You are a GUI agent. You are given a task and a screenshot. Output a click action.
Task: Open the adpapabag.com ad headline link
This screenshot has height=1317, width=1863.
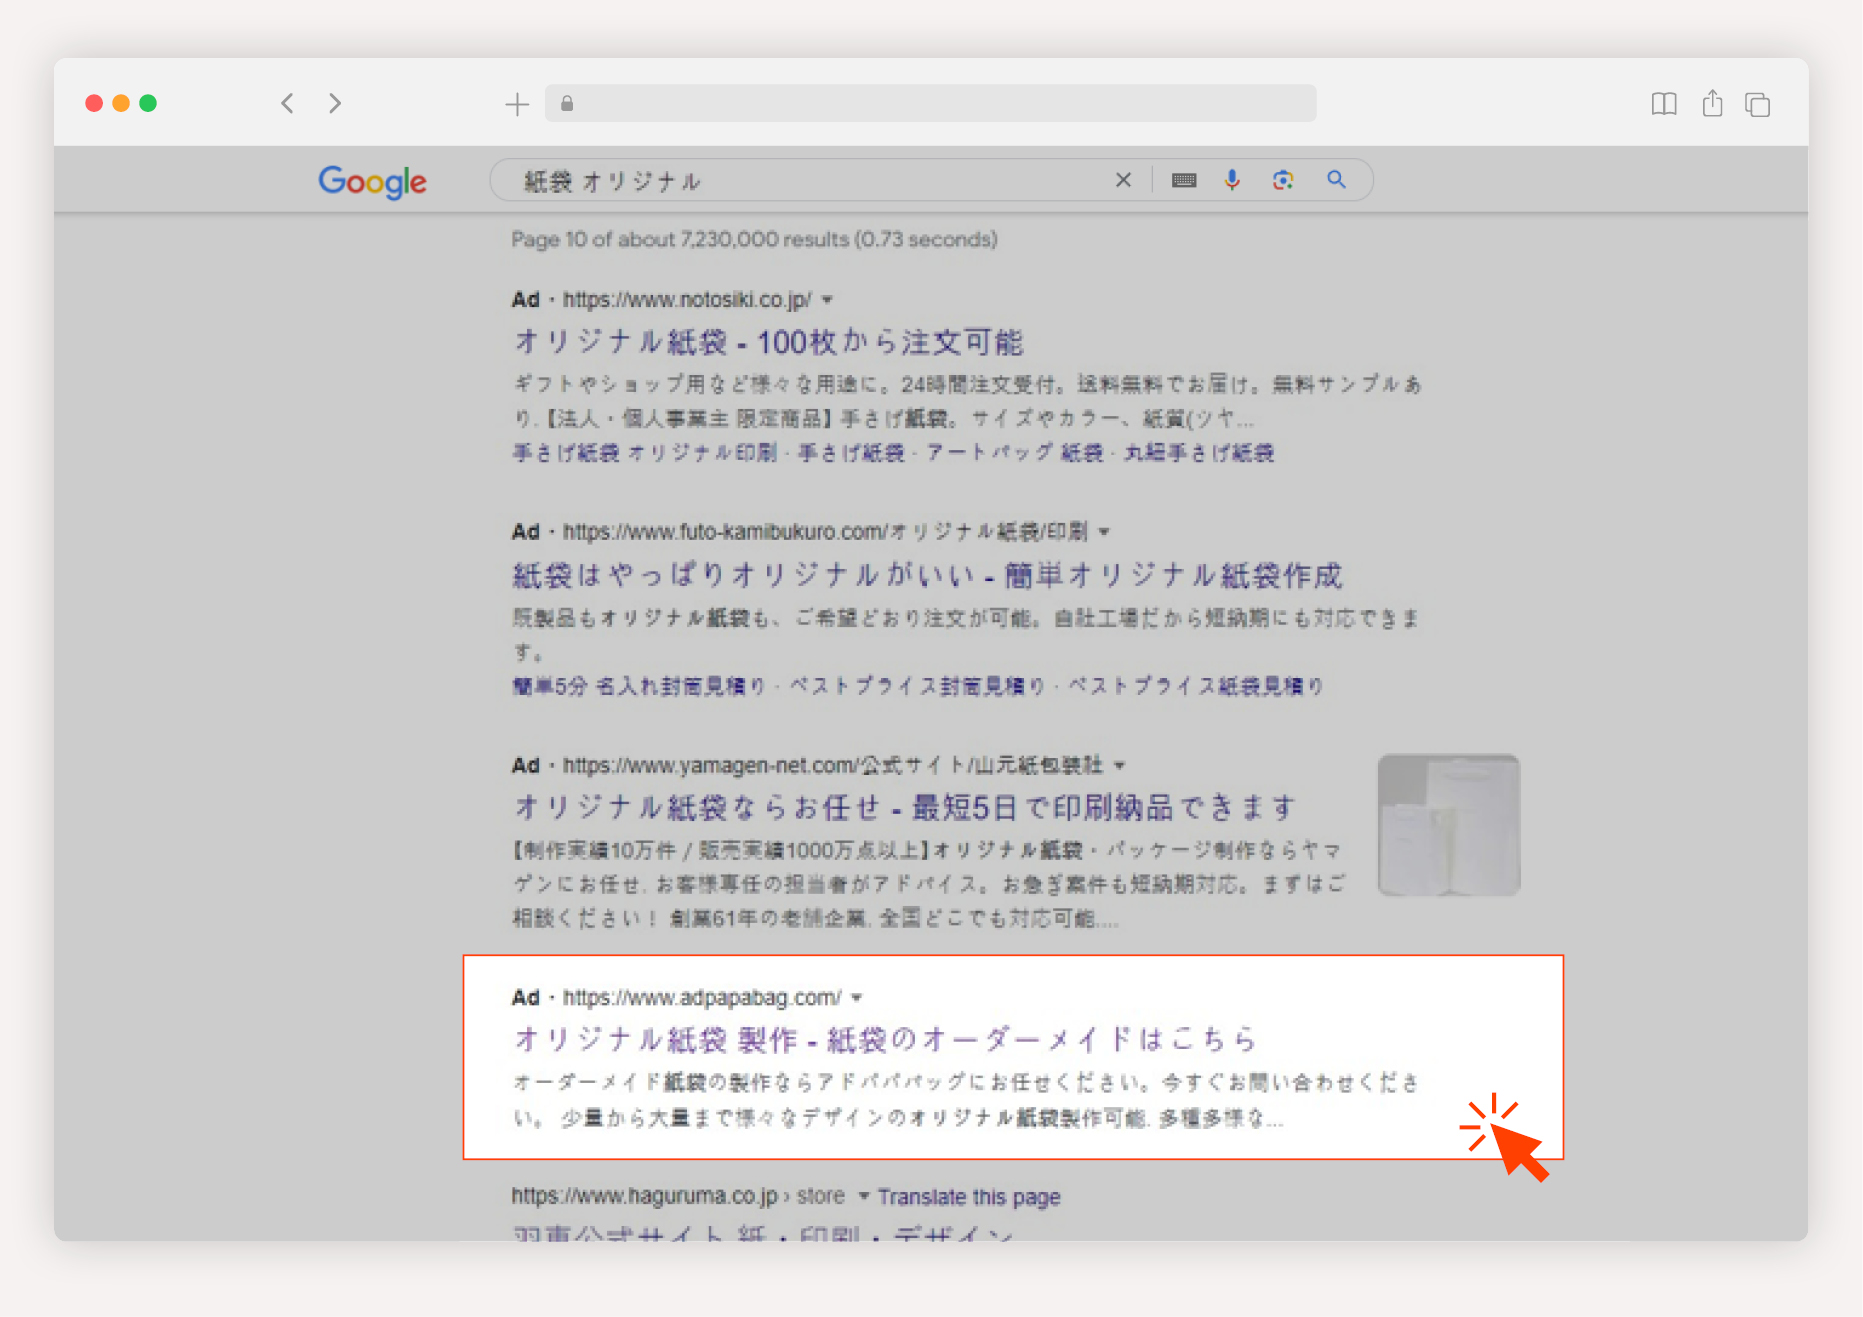point(885,1039)
